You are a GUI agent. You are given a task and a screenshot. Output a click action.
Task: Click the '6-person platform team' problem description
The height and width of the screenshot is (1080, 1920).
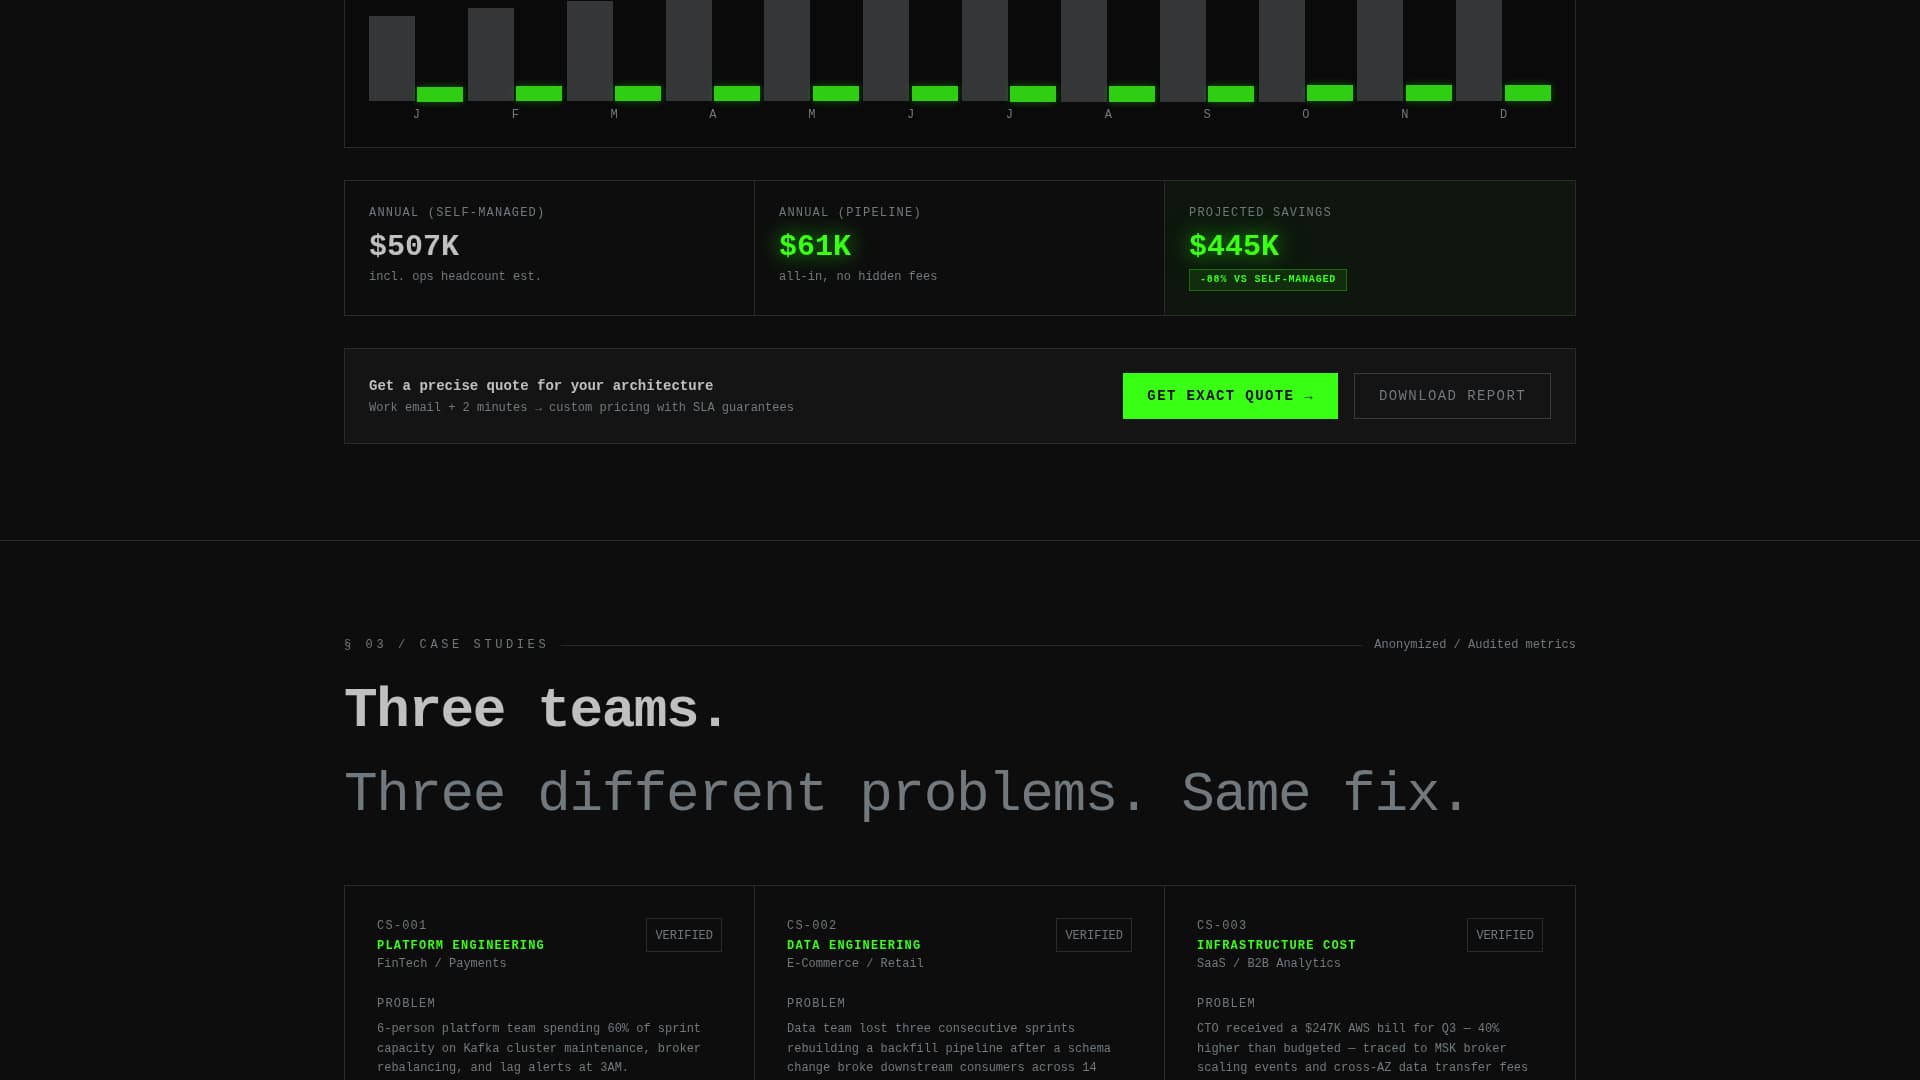pyautogui.click(x=539, y=1048)
